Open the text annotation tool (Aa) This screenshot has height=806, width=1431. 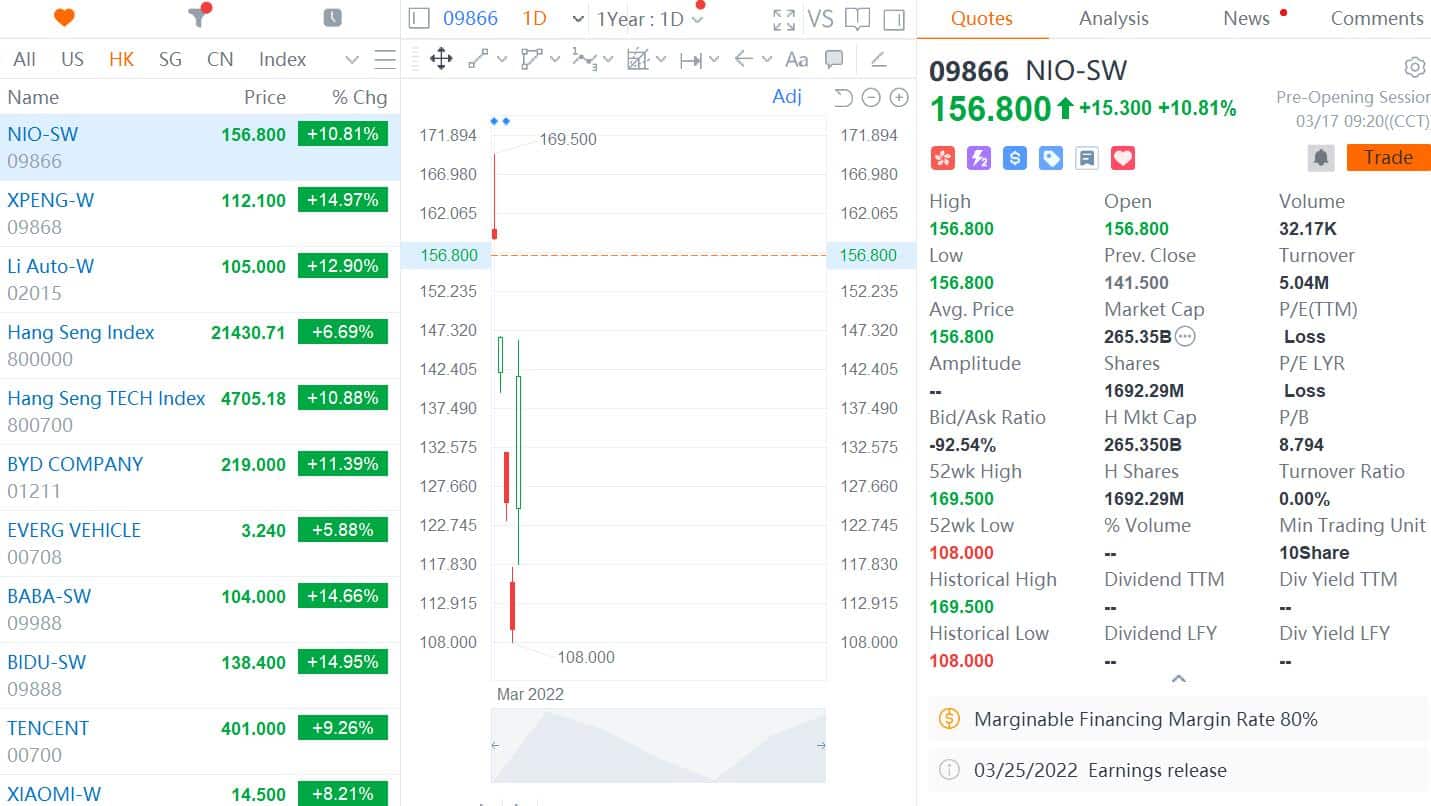click(x=796, y=59)
